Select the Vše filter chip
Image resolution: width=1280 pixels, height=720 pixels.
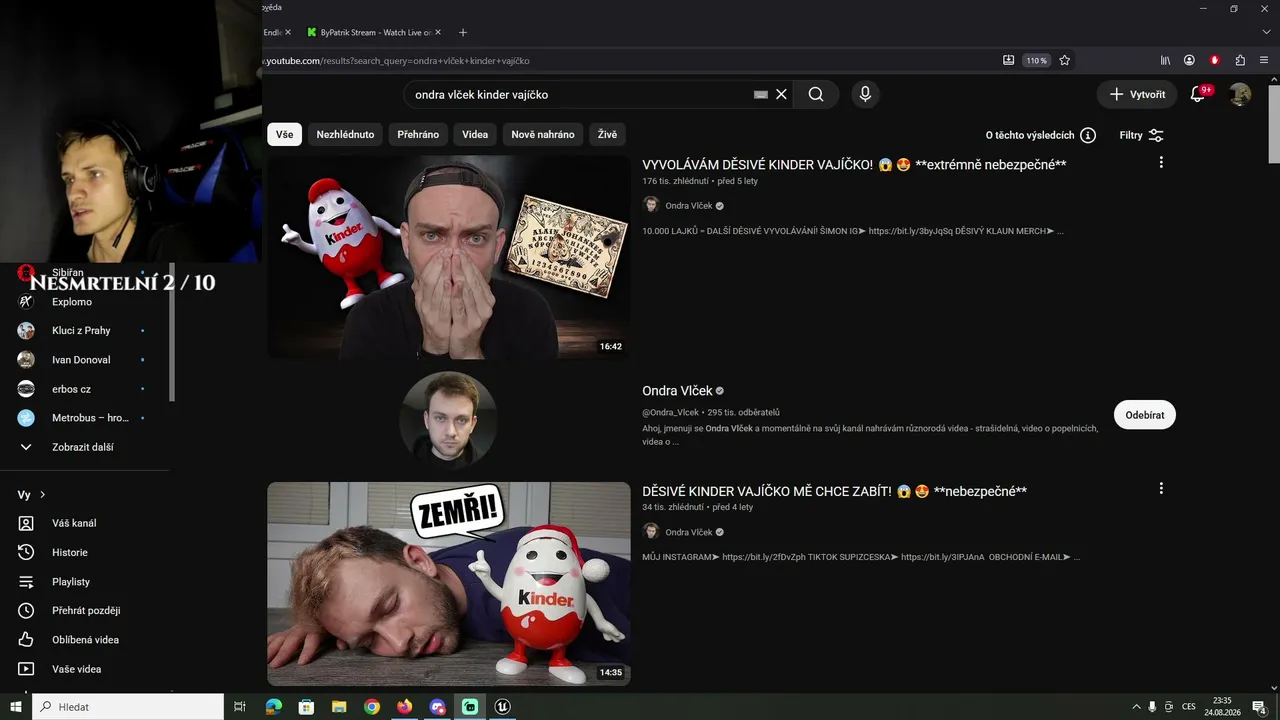(x=285, y=135)
